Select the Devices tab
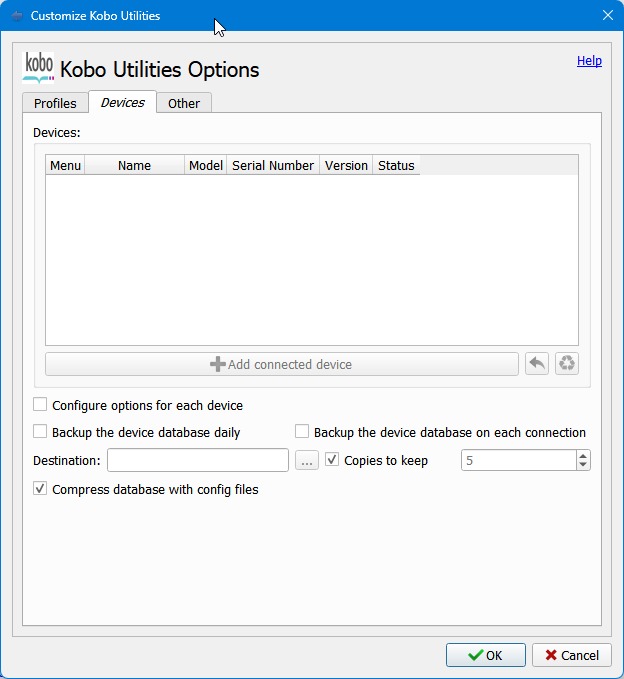Viewport: 624px width, 679px height. pos(123,102)
